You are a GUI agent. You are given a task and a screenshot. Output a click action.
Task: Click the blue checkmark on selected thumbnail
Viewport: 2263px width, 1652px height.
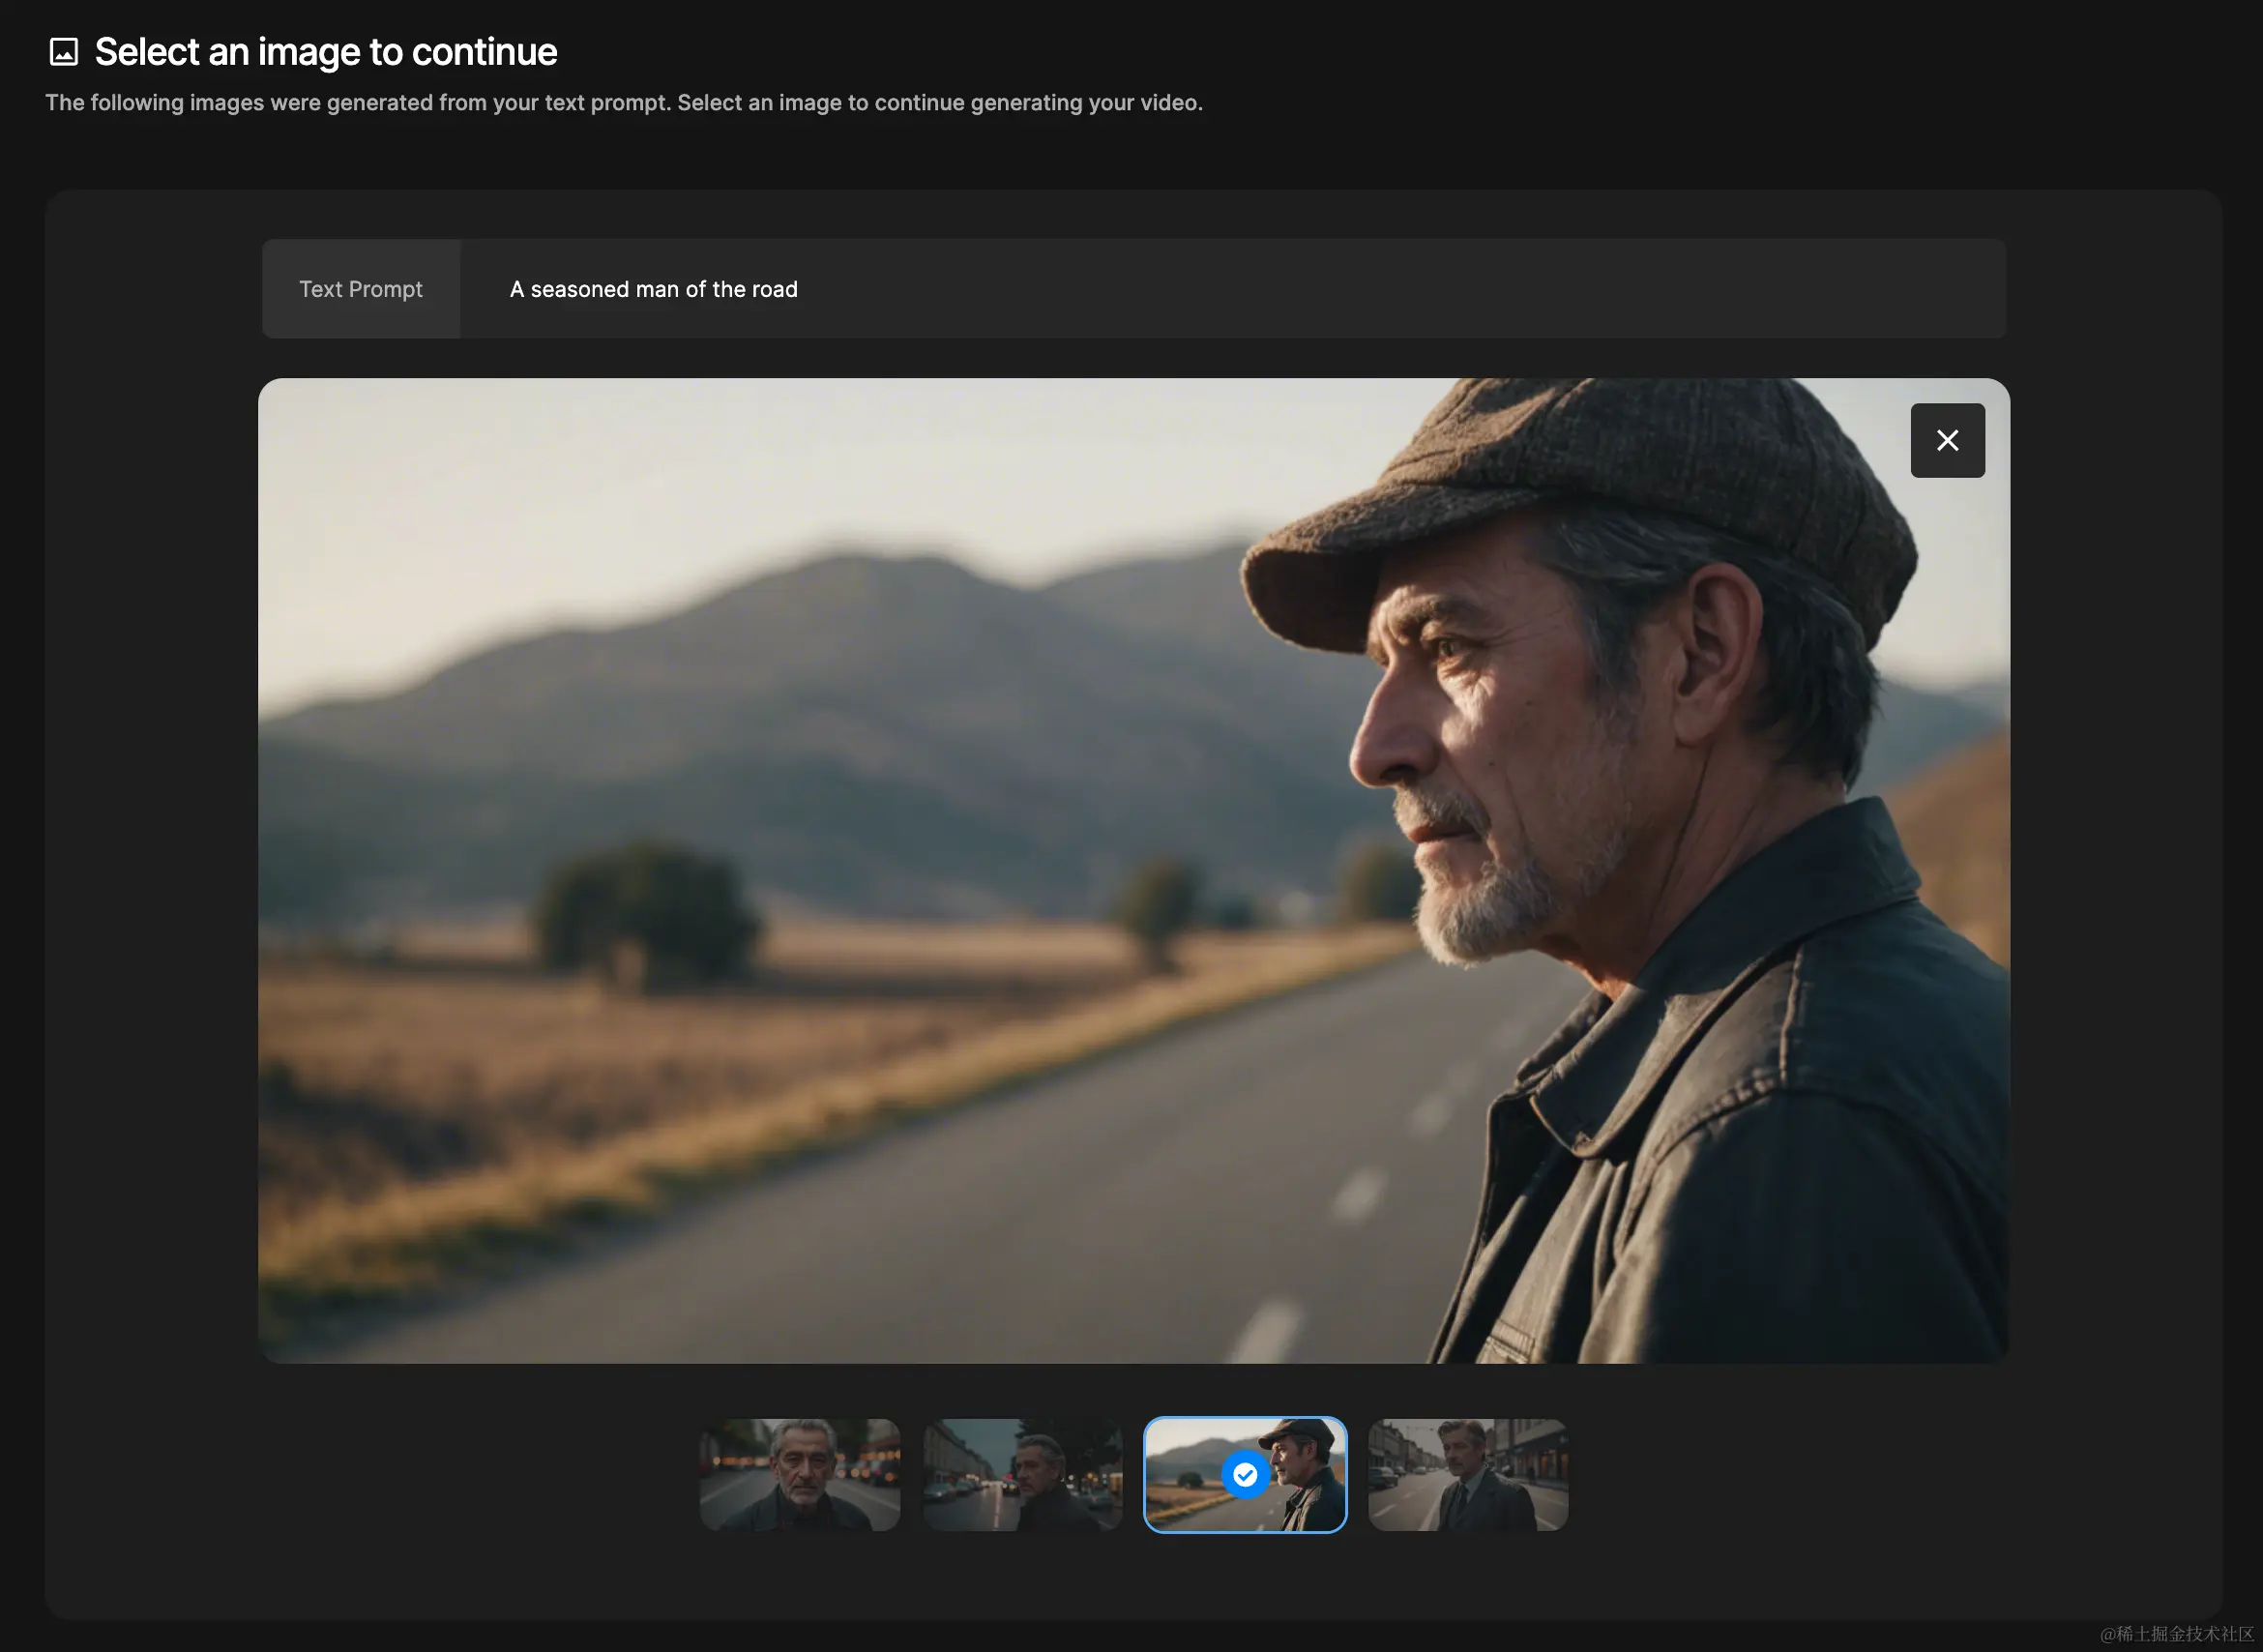[x=1245, y=1474]
